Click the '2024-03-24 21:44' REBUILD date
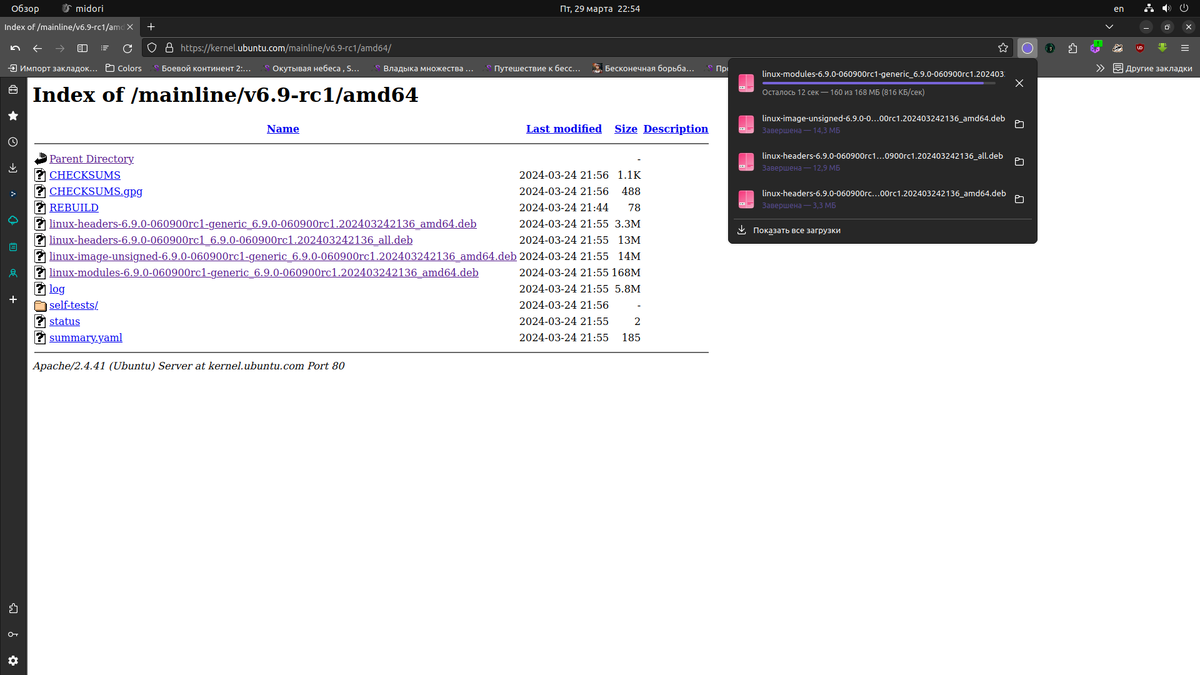 563,207
